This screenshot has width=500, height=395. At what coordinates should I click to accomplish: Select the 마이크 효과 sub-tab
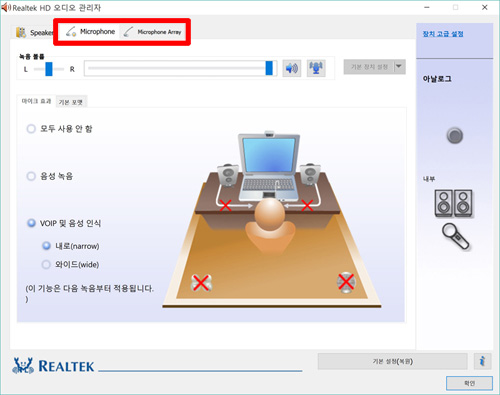tap(36, 101)
